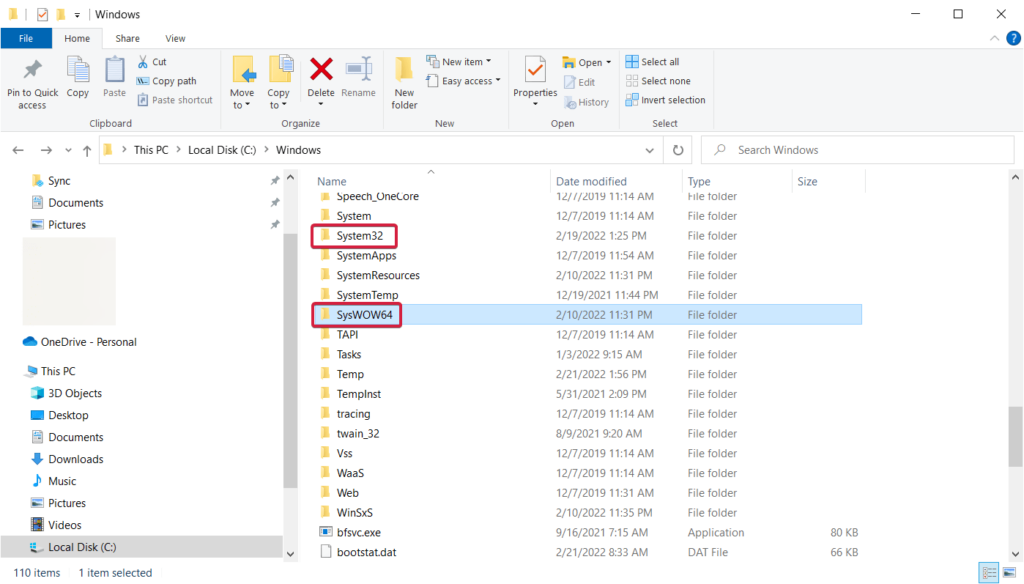Create a New folder
Viewport: 1024px width, 584px height.
[x=404, y=83]
